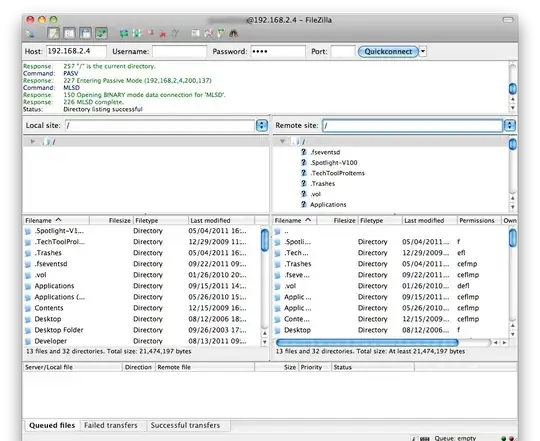Screen dimensions: 540x441
Task: Cancel current operation toolbar icon
Action: click(x=150, y=33)
